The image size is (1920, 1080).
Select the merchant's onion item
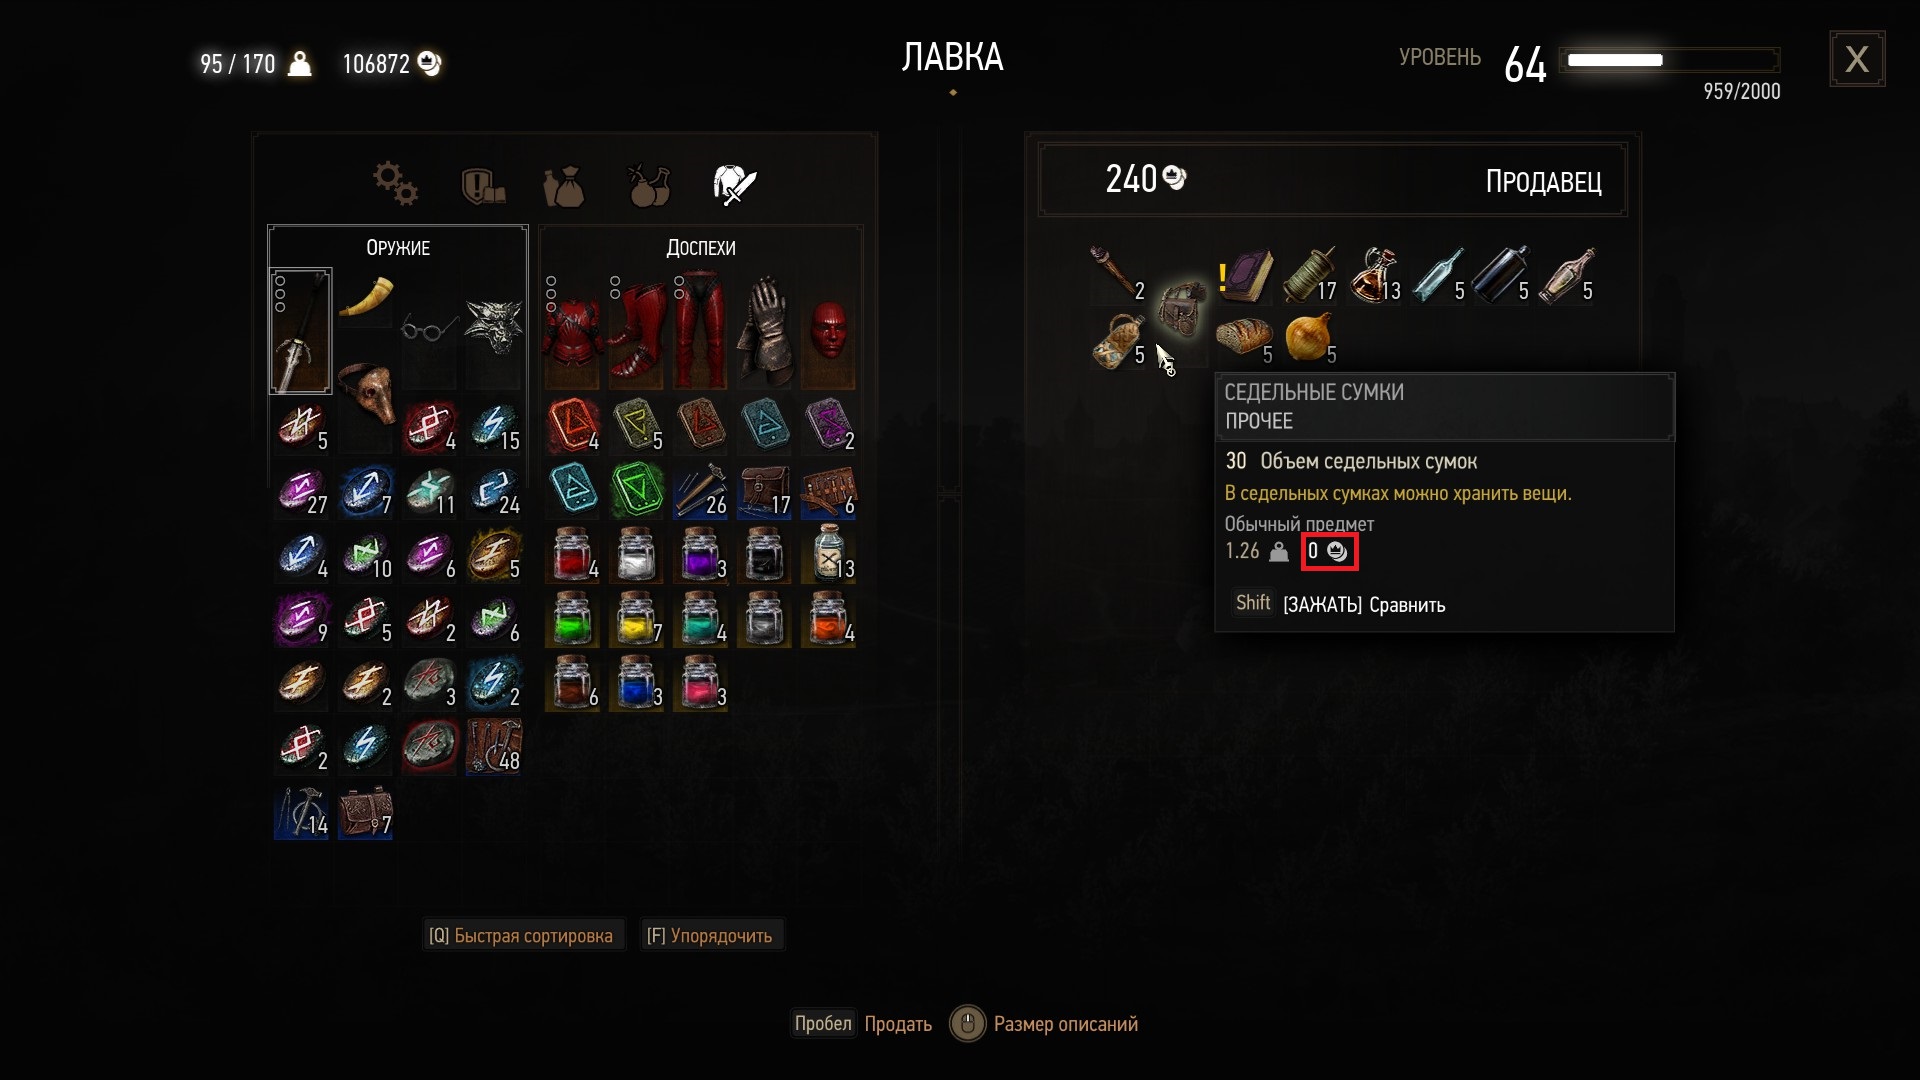(x=1309, y=338)
